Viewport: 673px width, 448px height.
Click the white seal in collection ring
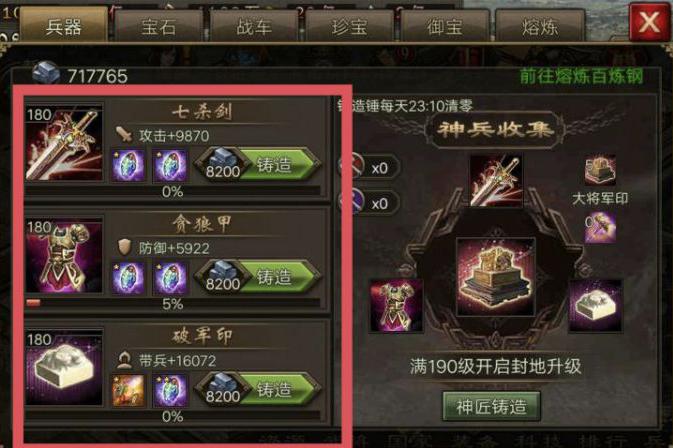(x=595, y=306)
